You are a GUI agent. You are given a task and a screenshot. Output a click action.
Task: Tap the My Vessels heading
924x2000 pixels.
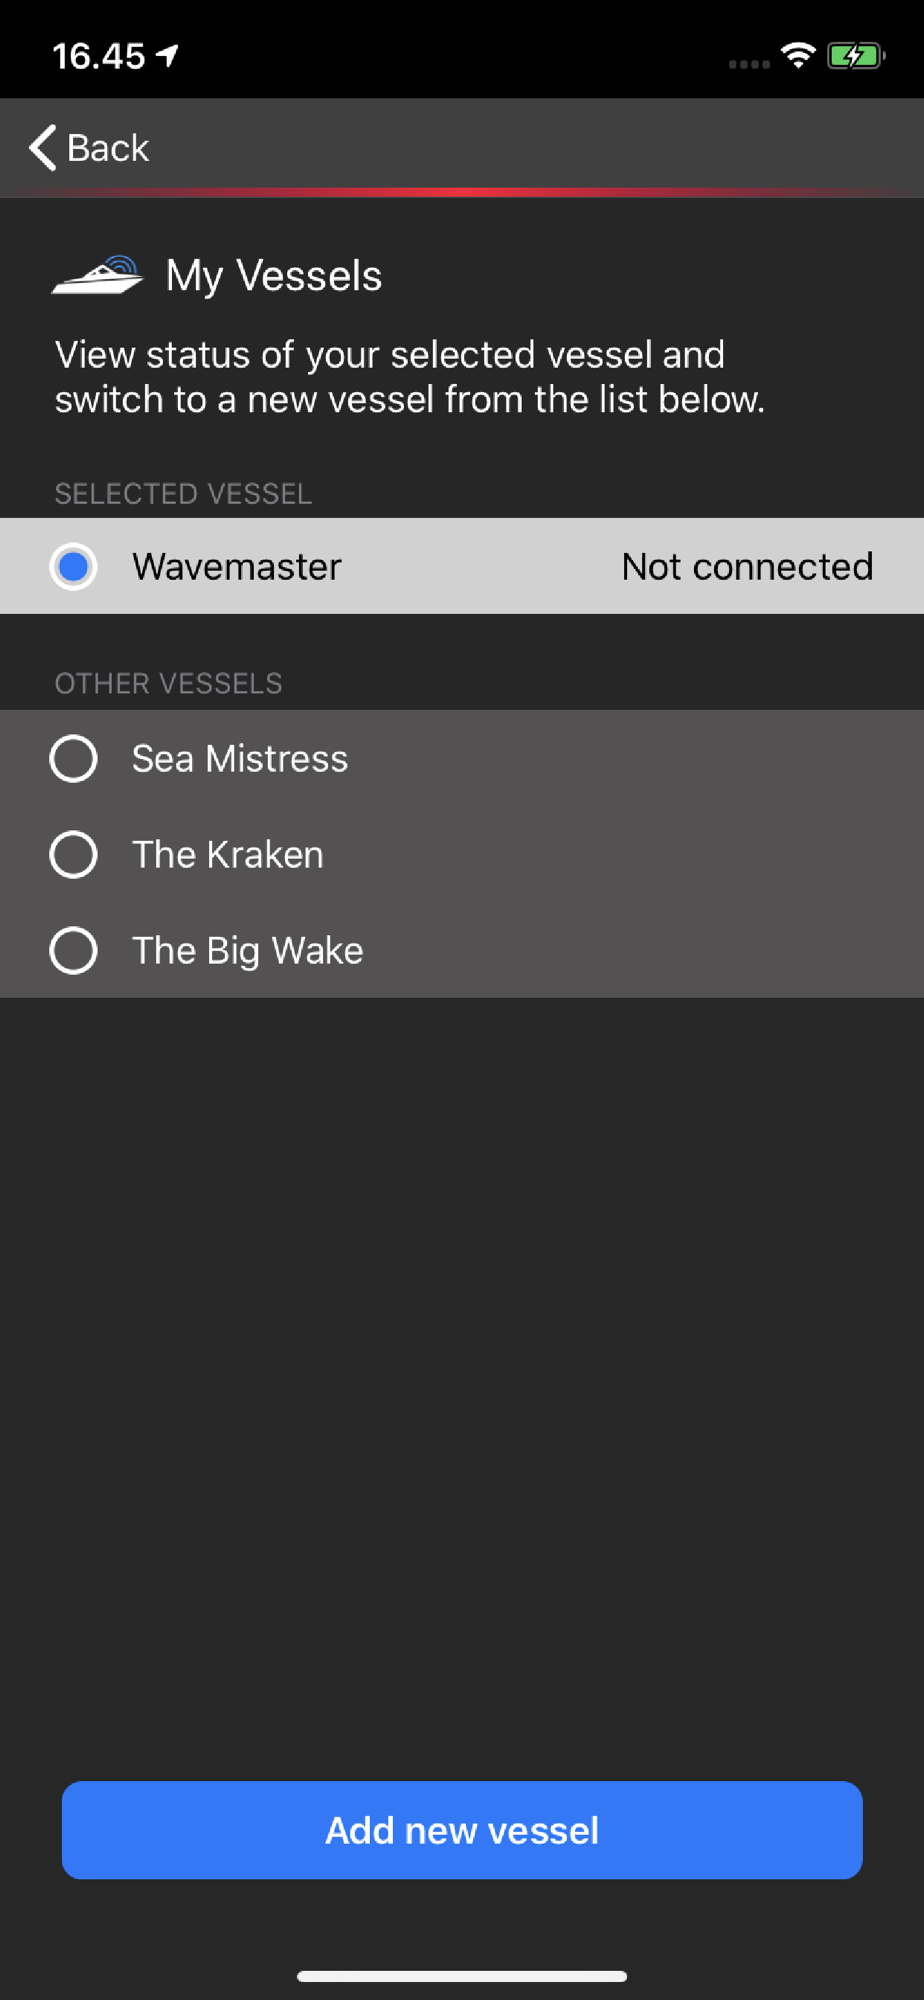tap(274, 276)
